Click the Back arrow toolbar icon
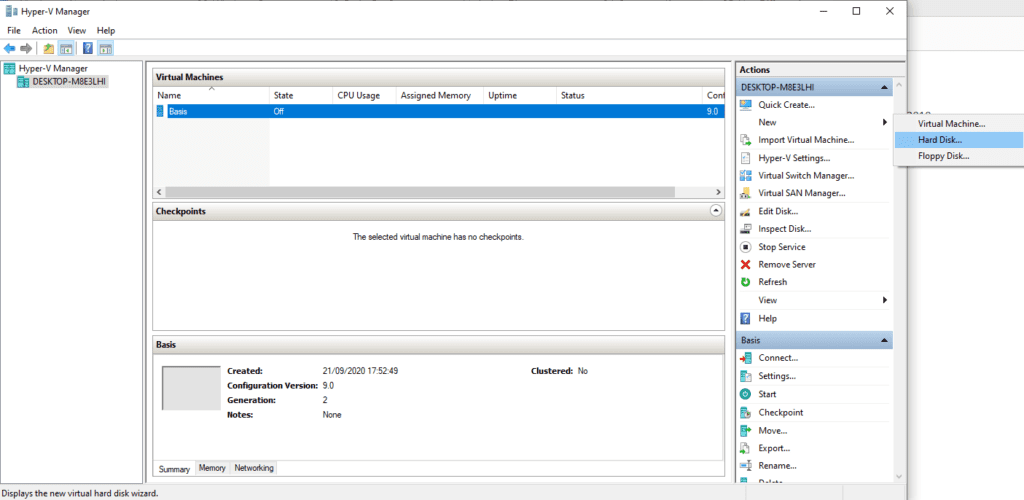The image size is (1024, 500). click(x=9, y=48)
